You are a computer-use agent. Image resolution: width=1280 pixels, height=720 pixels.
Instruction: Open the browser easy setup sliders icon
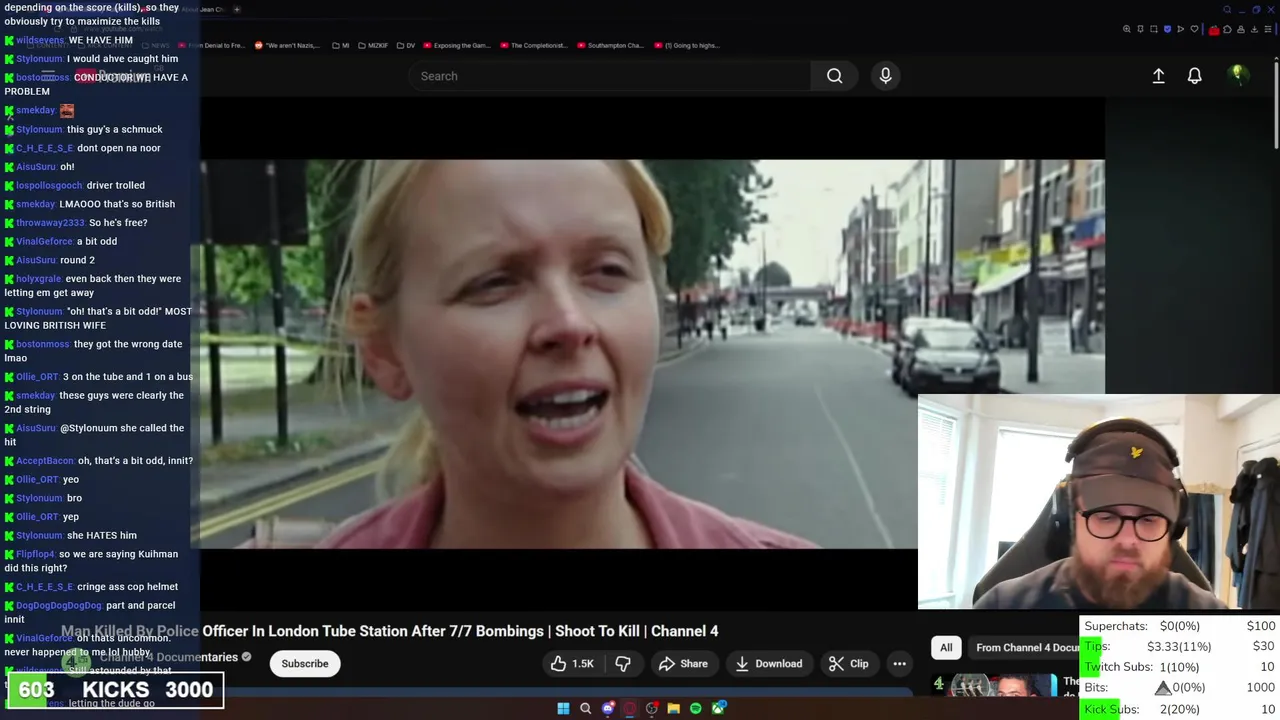(1268, 29)
